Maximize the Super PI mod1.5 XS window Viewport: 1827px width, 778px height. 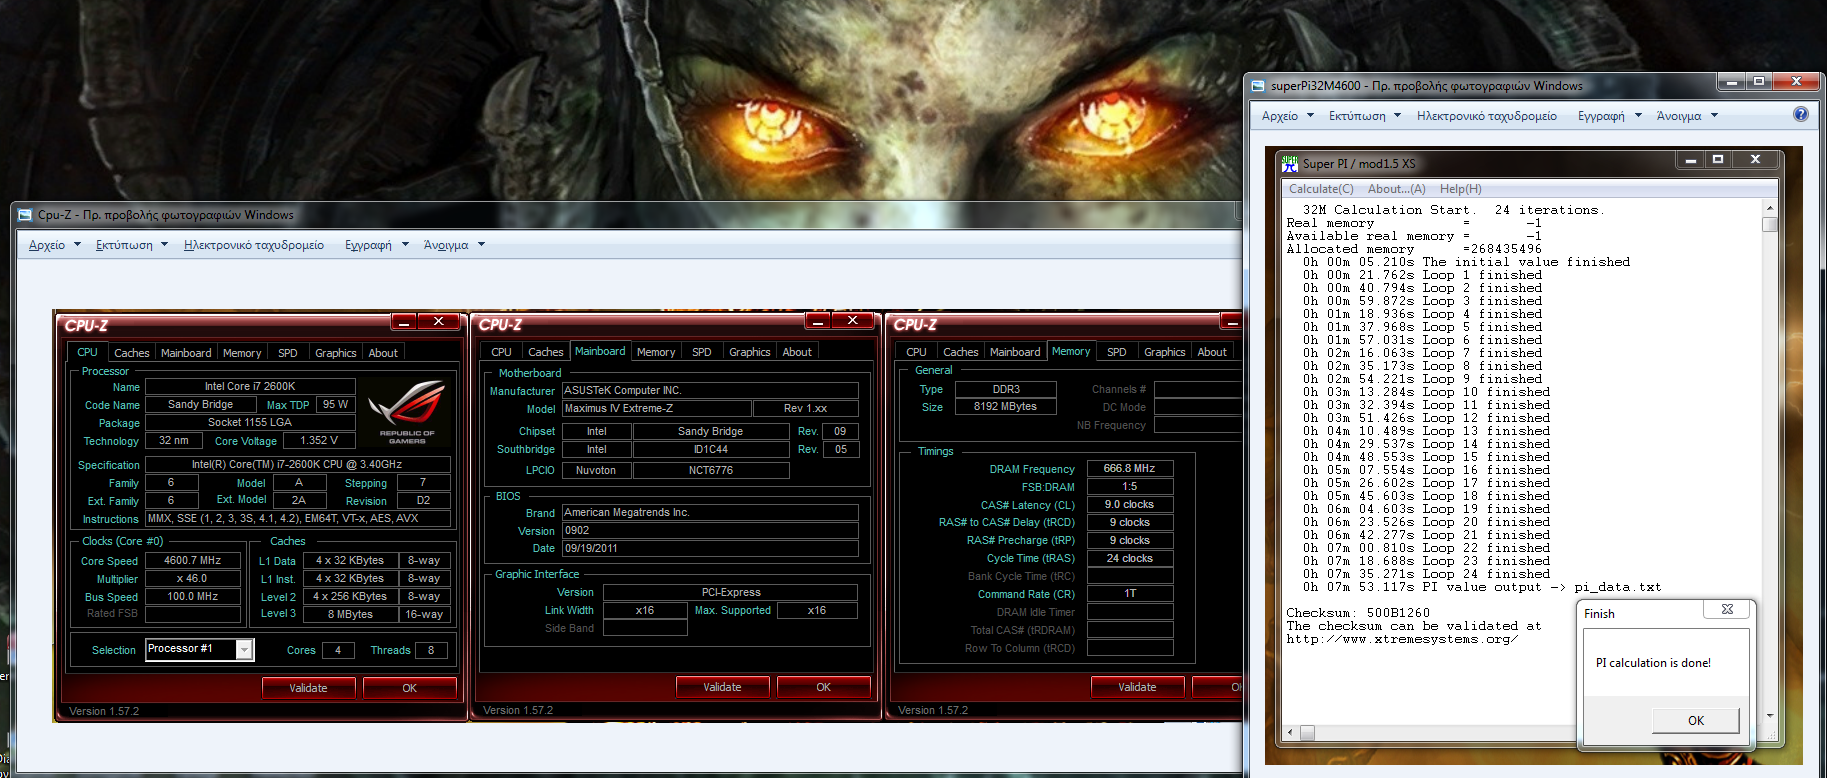pos(1718,159)
